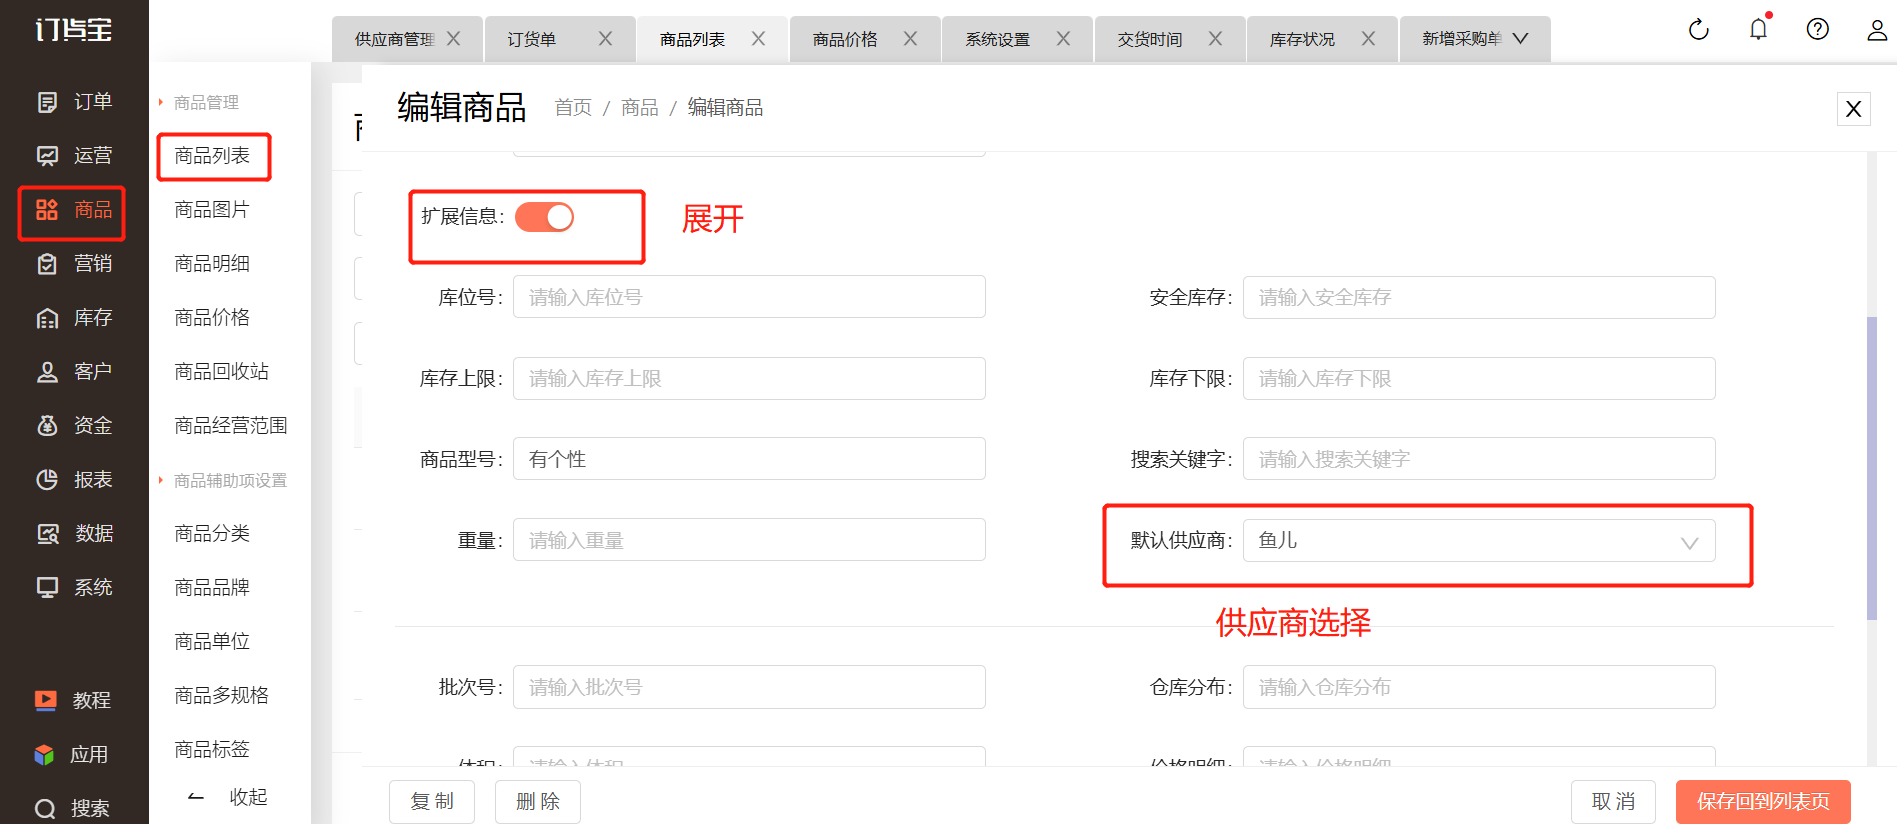1897x824 pixels.
Task: Open the 应用 apps cube icon
Action: pyautogui.click(x=44, y=755)
